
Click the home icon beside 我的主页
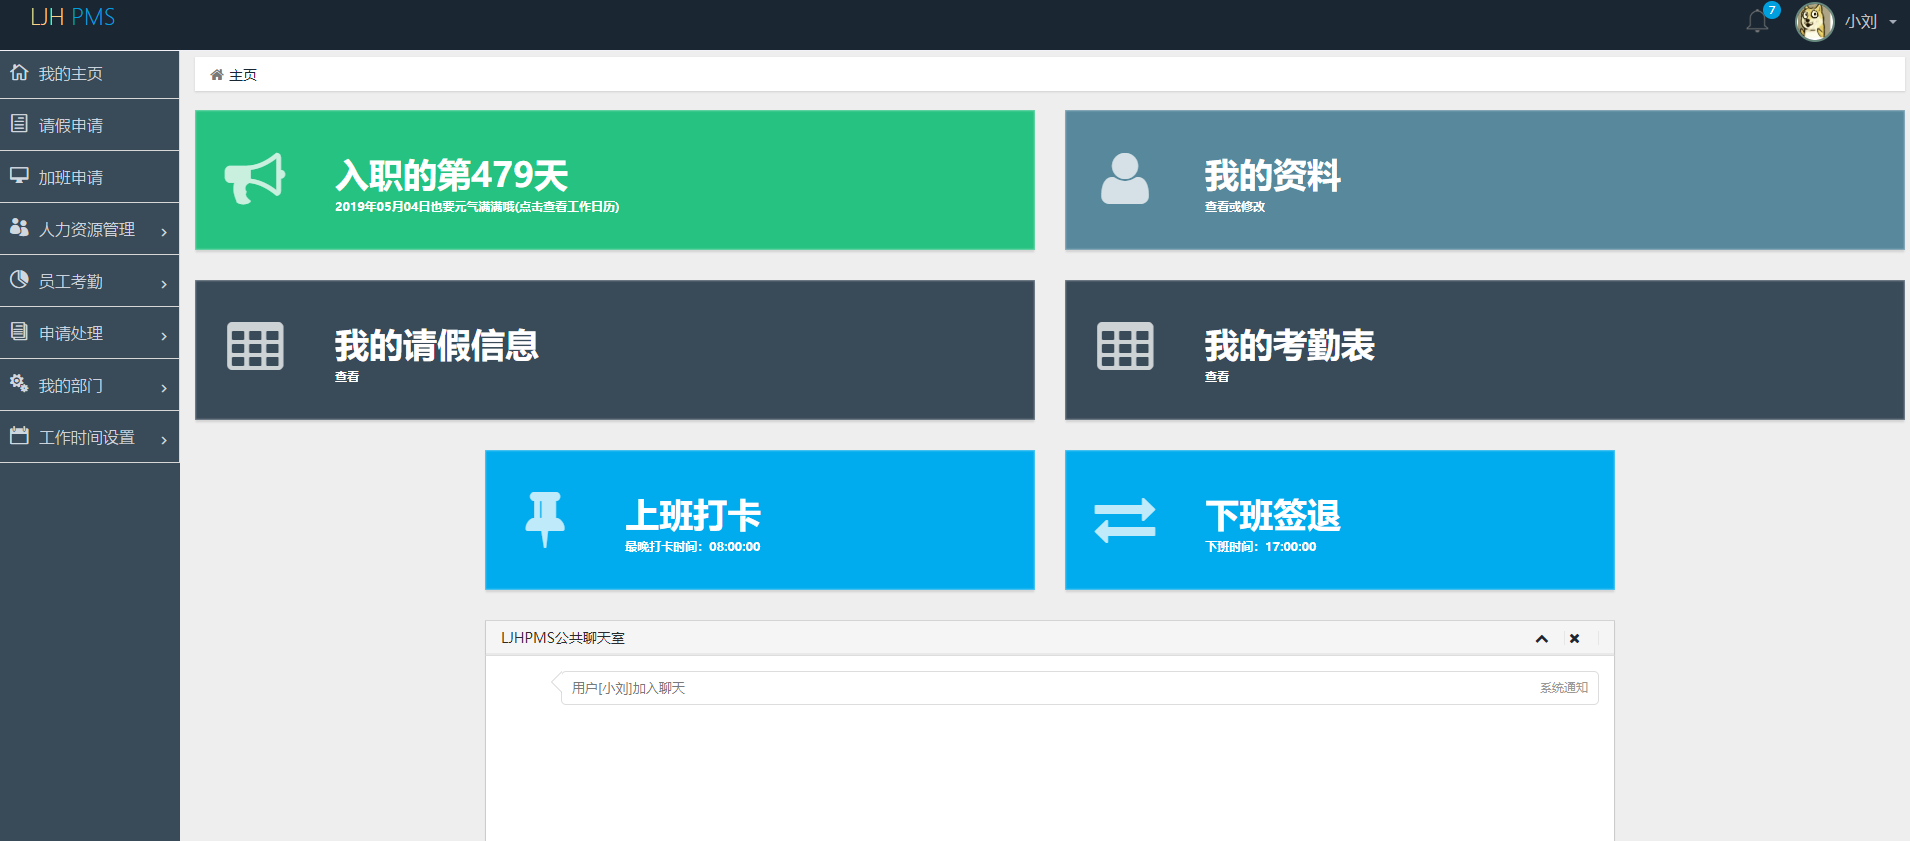(x=19, y=72)
